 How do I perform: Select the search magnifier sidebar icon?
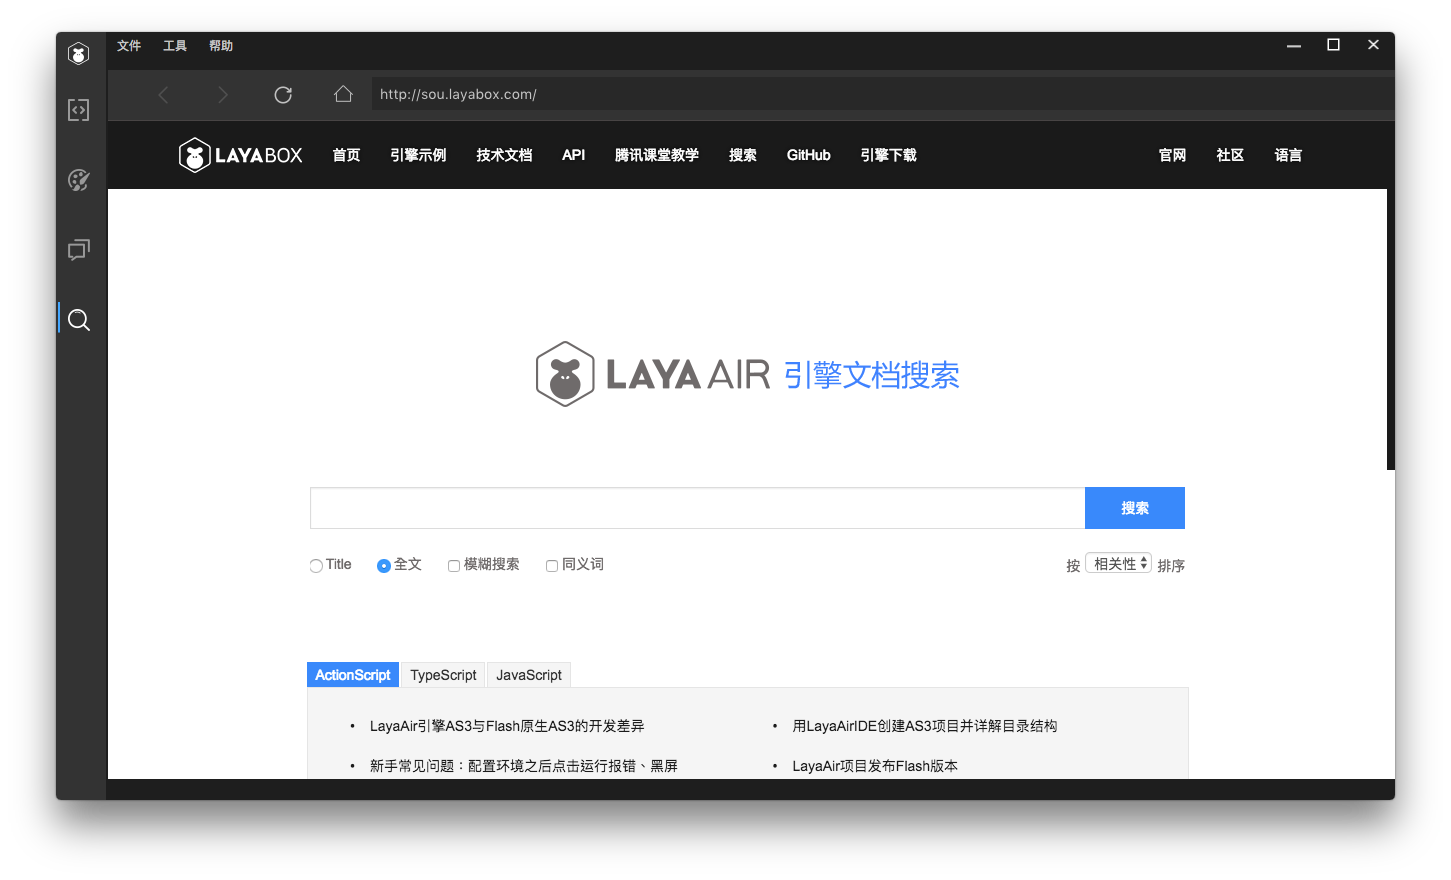(79, 320)
